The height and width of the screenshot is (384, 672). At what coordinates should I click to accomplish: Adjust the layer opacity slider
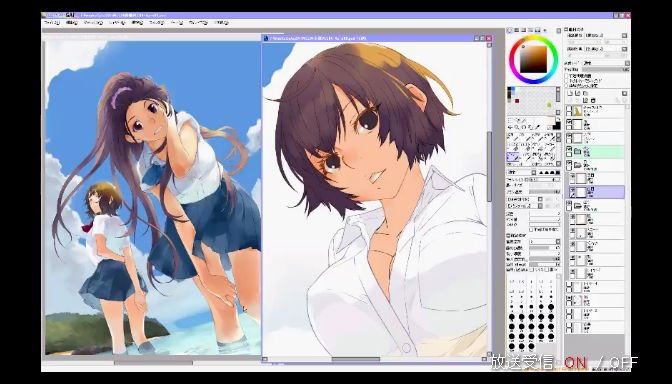tap(606, 69)
